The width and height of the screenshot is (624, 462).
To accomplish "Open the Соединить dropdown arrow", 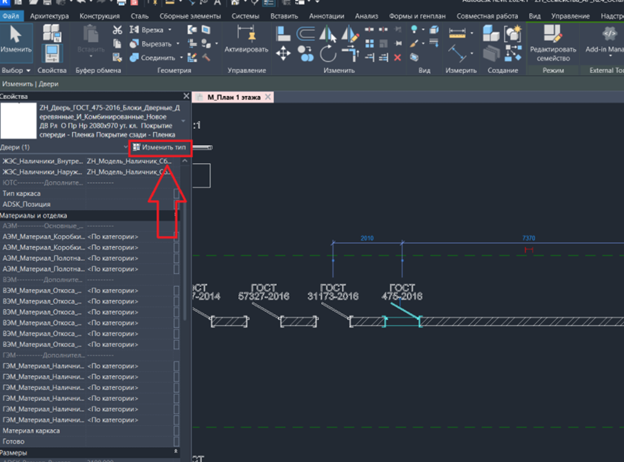I will pos(181,58).
